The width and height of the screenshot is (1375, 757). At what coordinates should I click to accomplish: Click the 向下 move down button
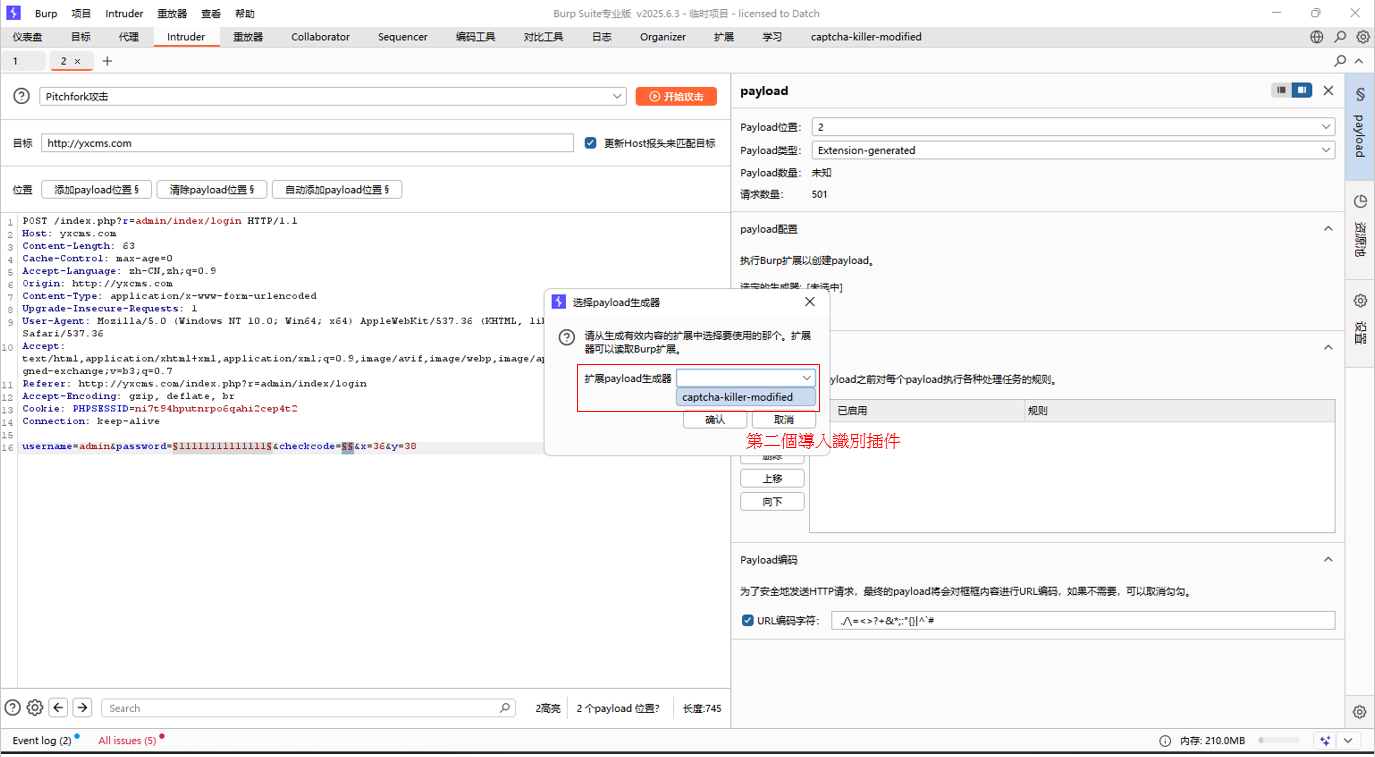click(x=772, y=502)
